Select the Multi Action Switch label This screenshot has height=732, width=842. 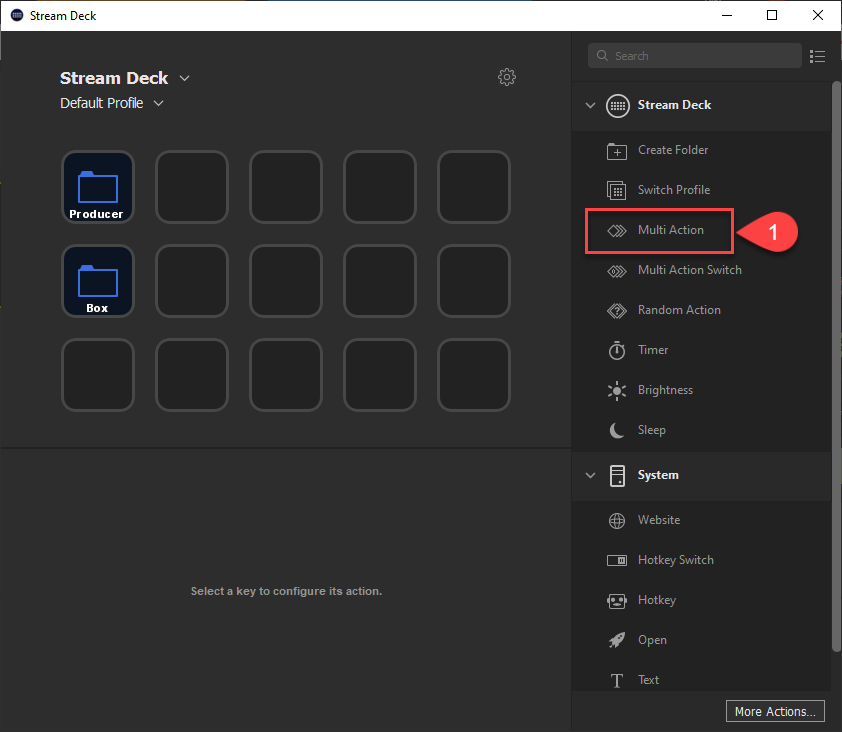[x=689, y=270]
